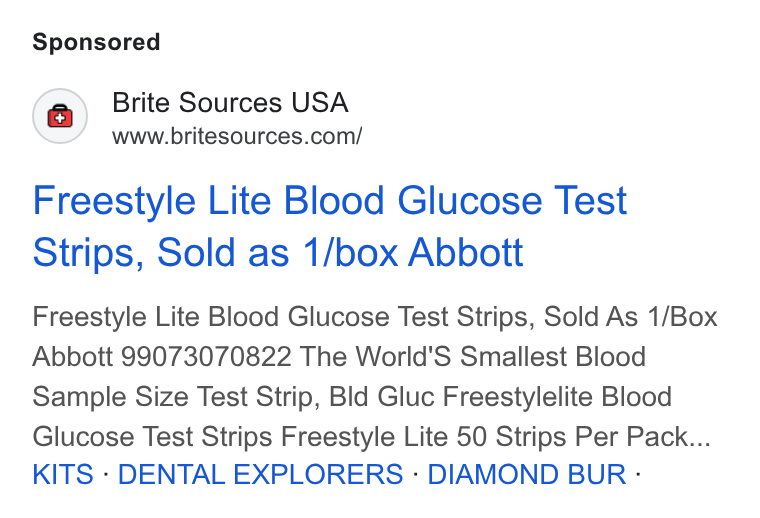Click the product number 99073070822 in description
760x518 pixels.
pos(206,357)
